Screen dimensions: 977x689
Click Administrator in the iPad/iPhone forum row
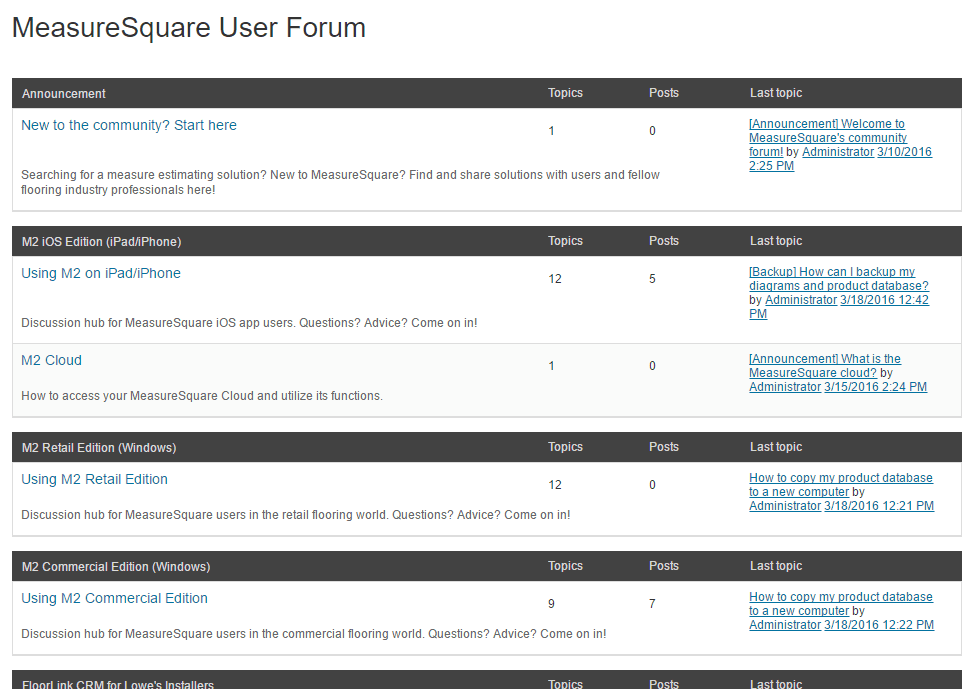[800, 300]
